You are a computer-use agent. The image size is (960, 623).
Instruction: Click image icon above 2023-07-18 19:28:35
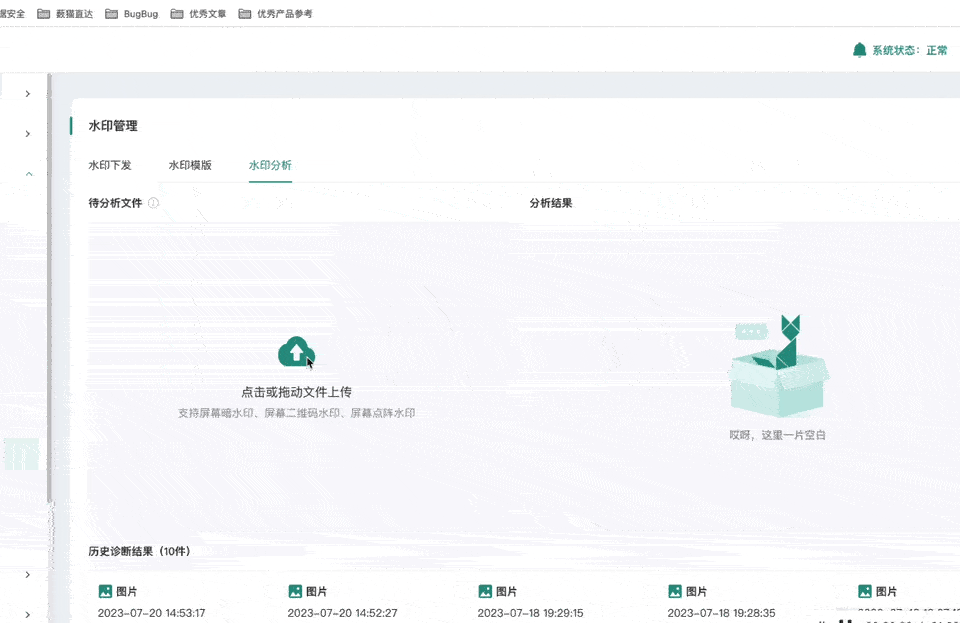[x=675, y=592]
